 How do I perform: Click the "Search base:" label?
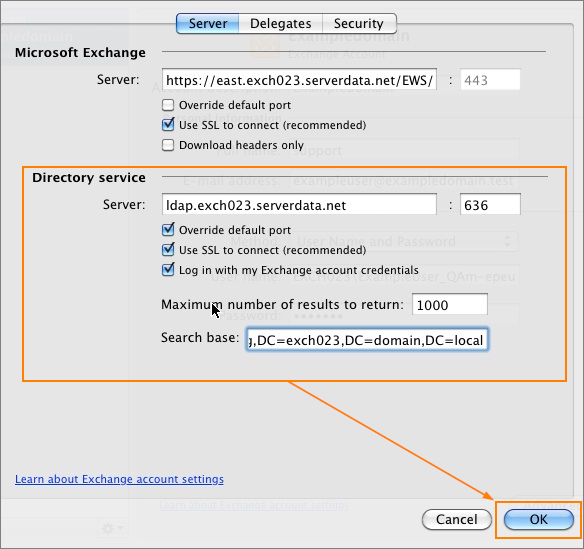point(200,338)
